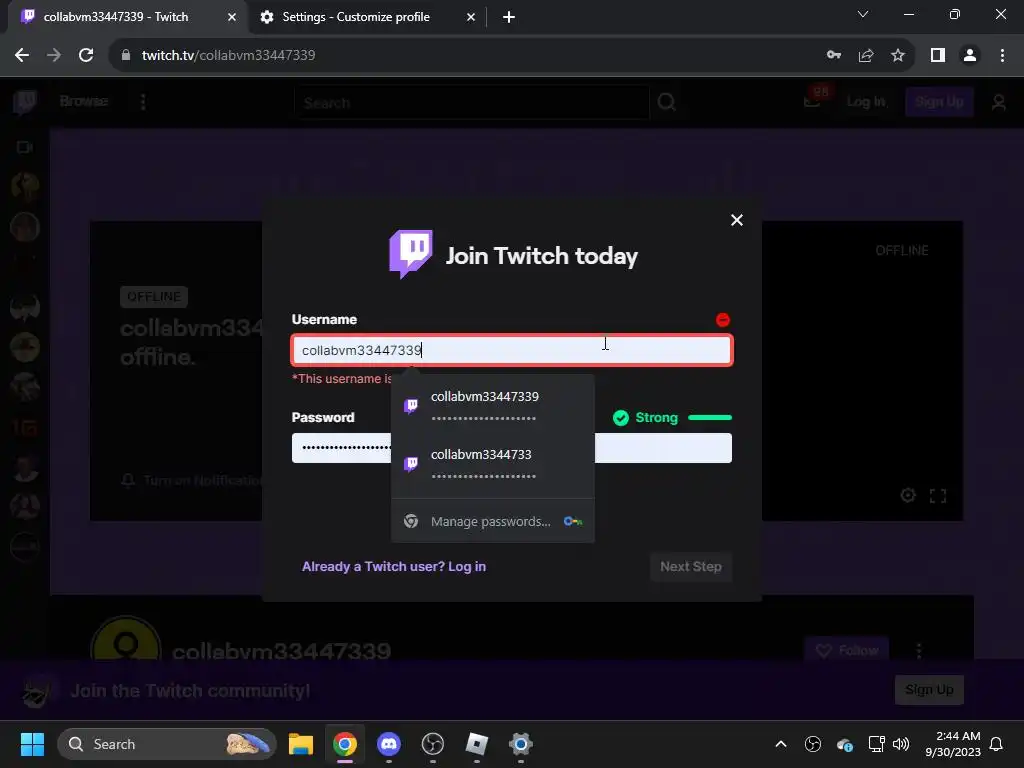The image size is (1024, 768).
Task: Click the Password input field
Action: coord(512,448)
